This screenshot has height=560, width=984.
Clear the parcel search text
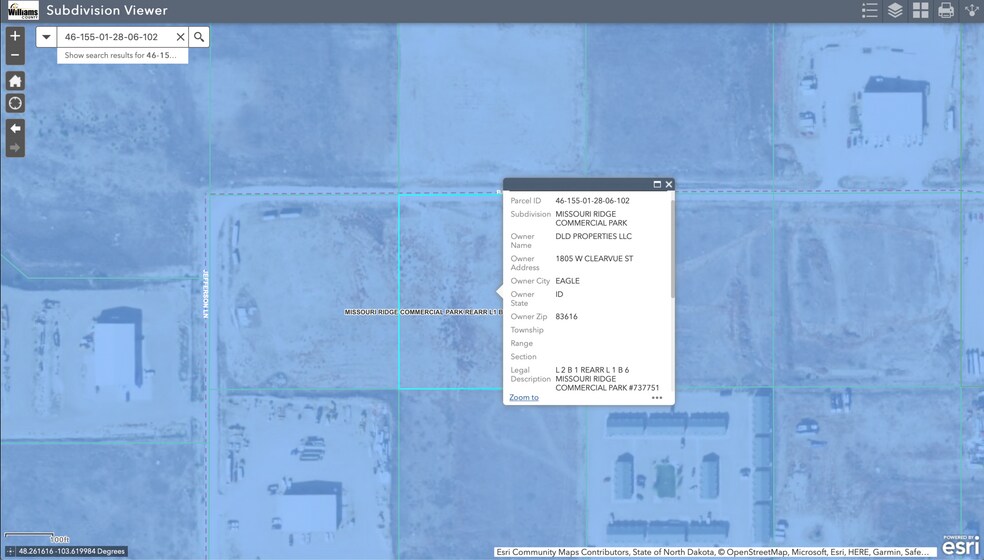180,37
